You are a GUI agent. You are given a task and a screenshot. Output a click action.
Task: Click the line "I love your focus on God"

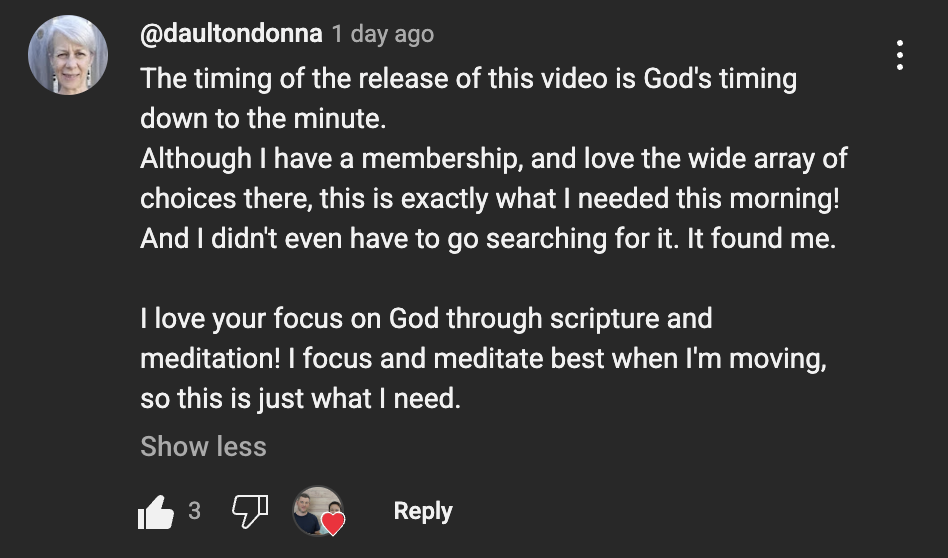coord(426,319)
